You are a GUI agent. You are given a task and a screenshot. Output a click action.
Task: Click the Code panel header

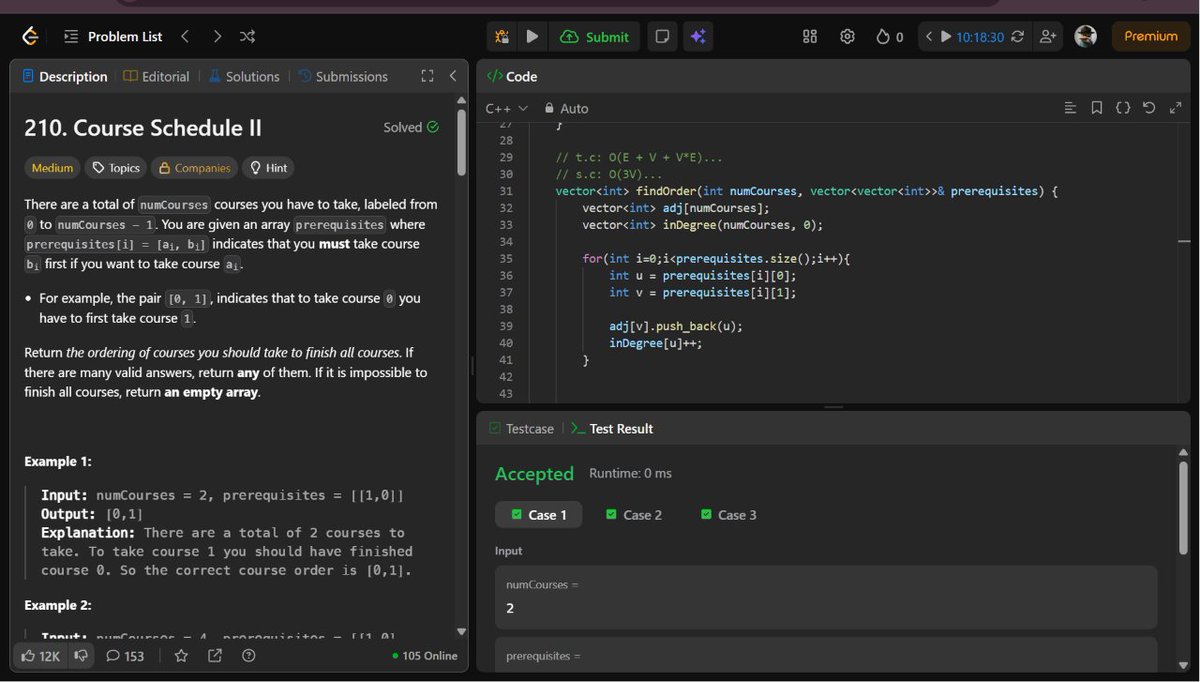click(512, 76)
